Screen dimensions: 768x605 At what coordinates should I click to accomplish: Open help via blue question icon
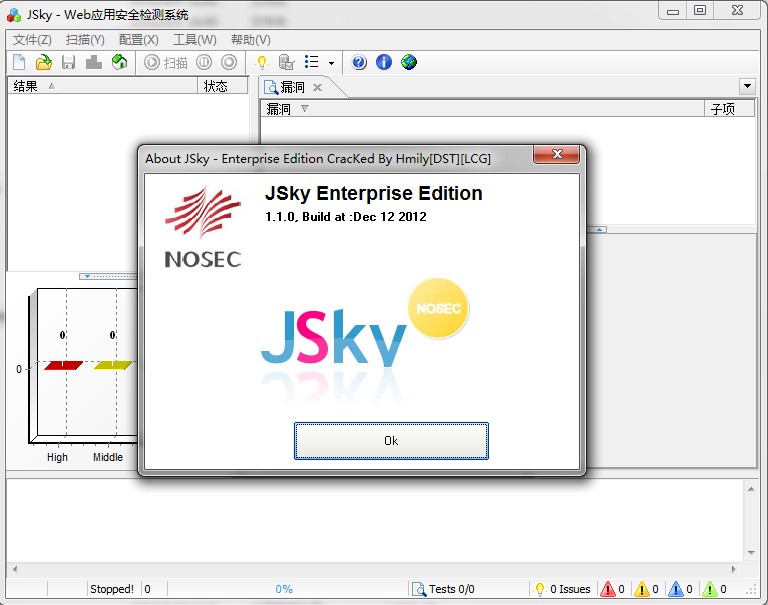[359, 62]
